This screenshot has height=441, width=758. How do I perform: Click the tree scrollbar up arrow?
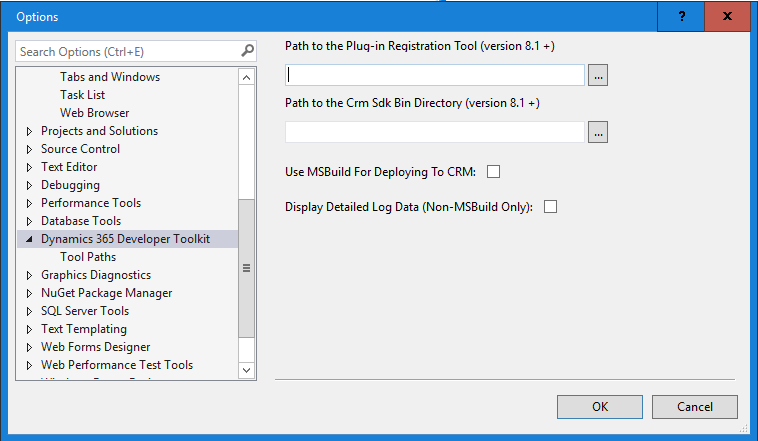tap(247, 77)
